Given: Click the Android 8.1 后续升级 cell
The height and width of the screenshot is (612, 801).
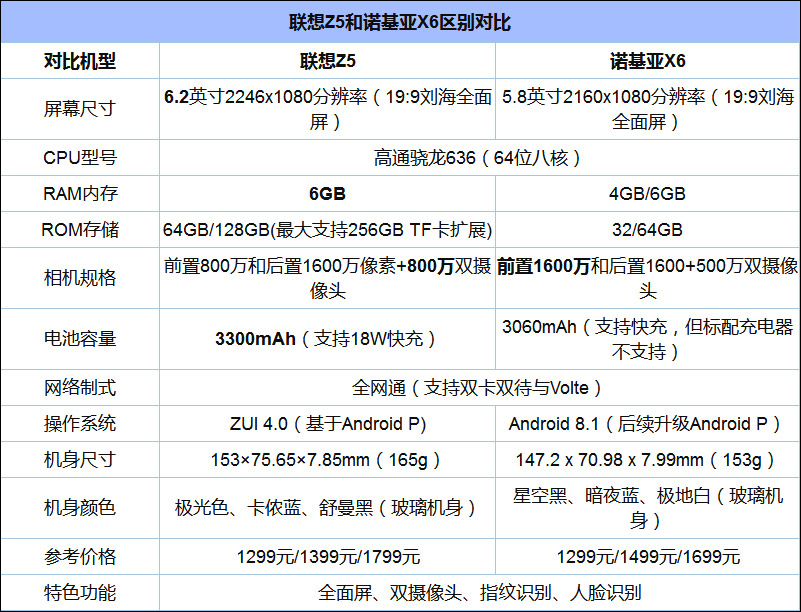Looking at the screenshot, I should [647, 423].
